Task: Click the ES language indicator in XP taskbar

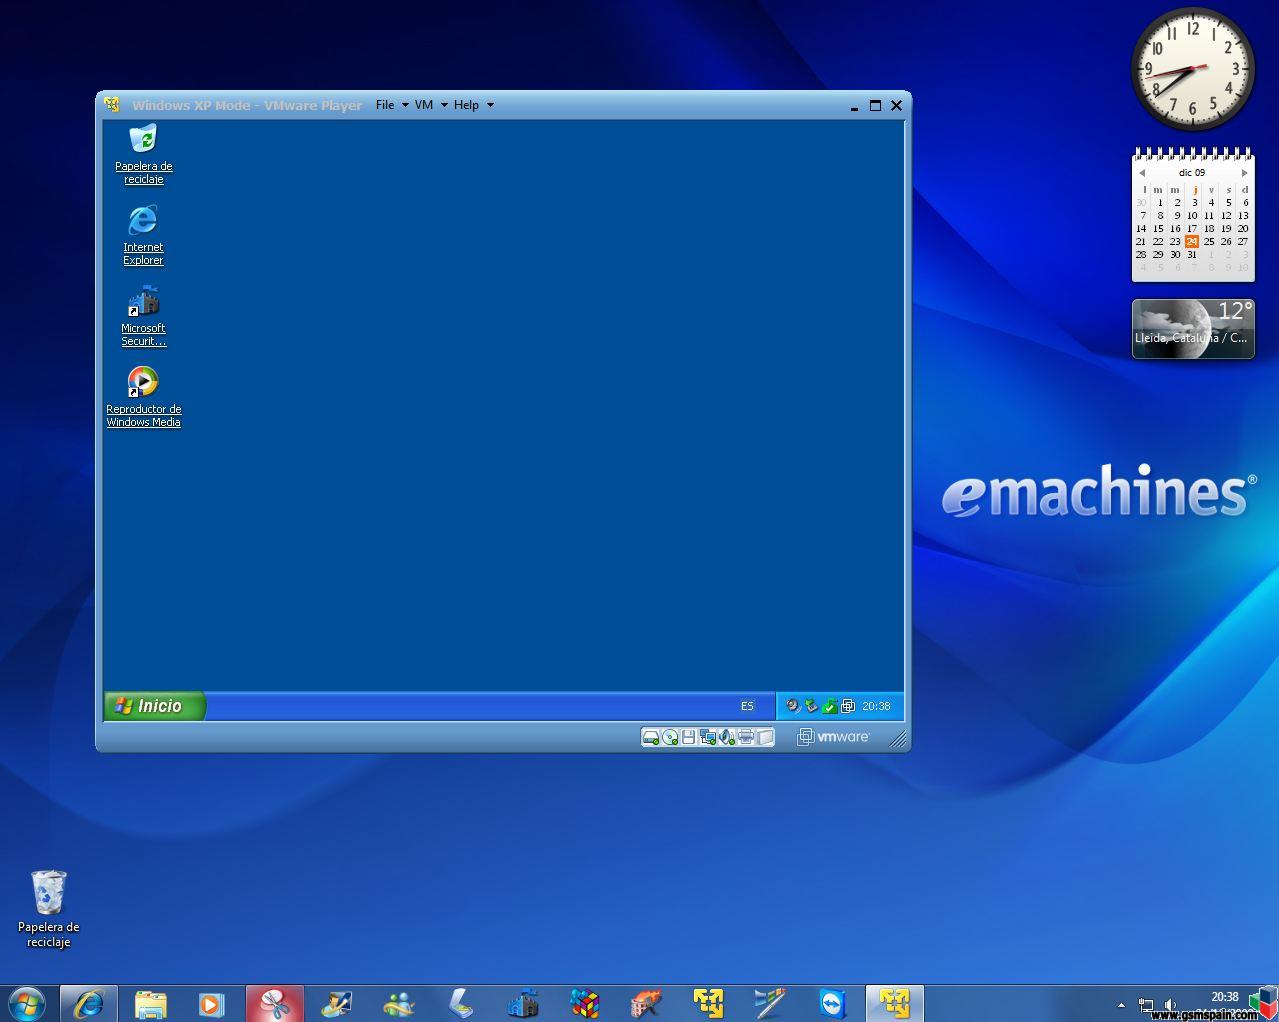Action: (747, 706)
